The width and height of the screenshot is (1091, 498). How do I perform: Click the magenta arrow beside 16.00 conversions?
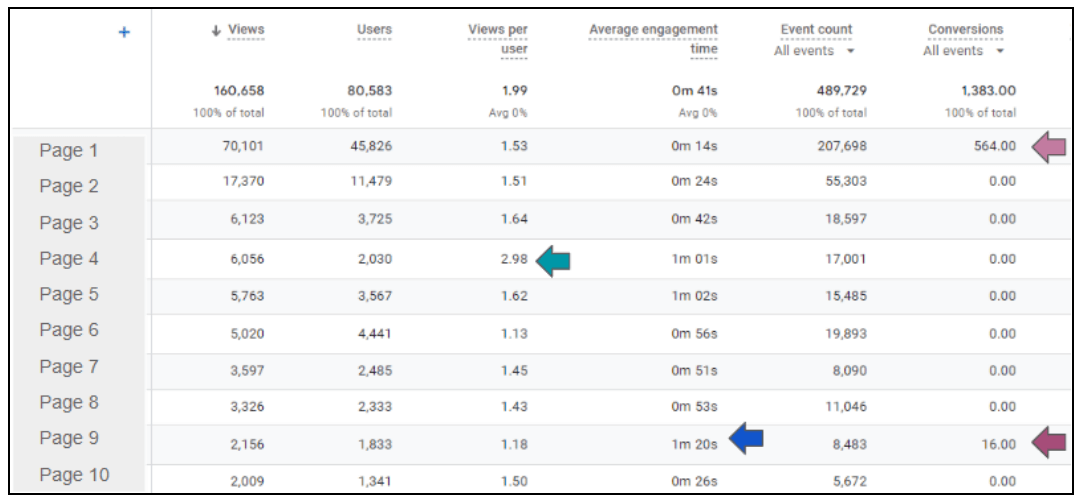pos(1049,441)
